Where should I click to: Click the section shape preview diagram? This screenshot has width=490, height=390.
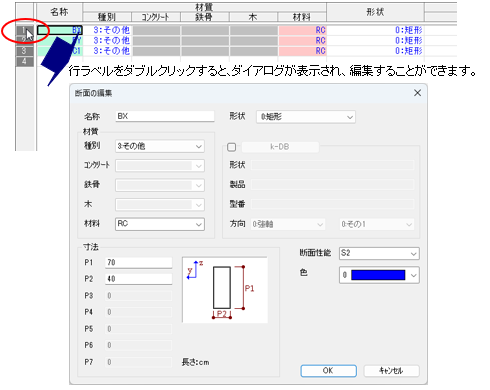click(225, 290)
